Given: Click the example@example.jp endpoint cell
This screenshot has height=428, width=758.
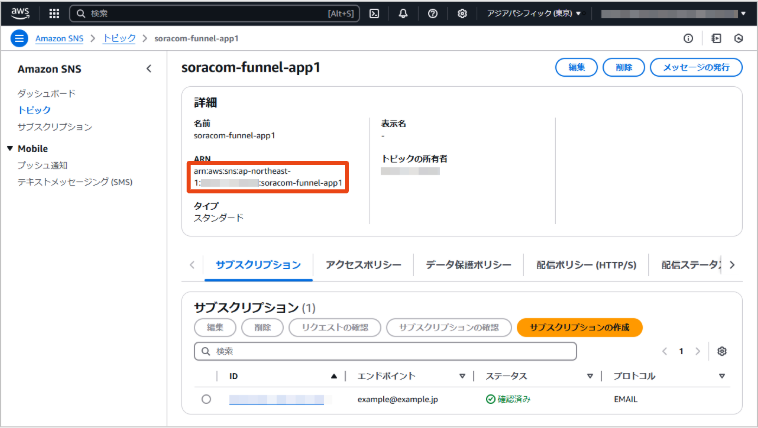Looking at the screenshot, I should [398, 399].
